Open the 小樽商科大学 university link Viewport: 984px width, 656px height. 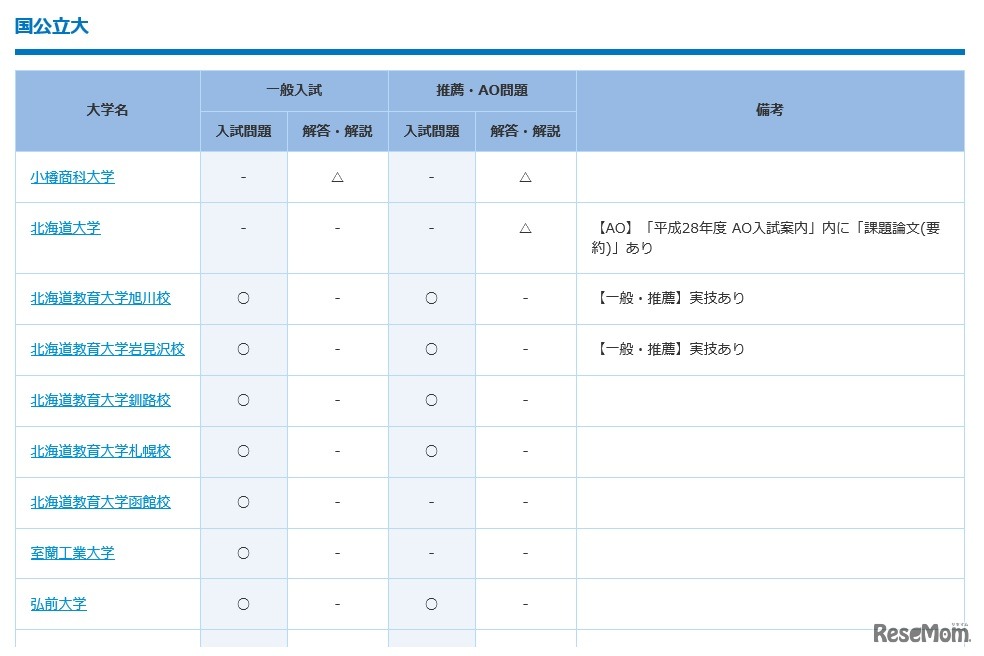coord(72,177)
